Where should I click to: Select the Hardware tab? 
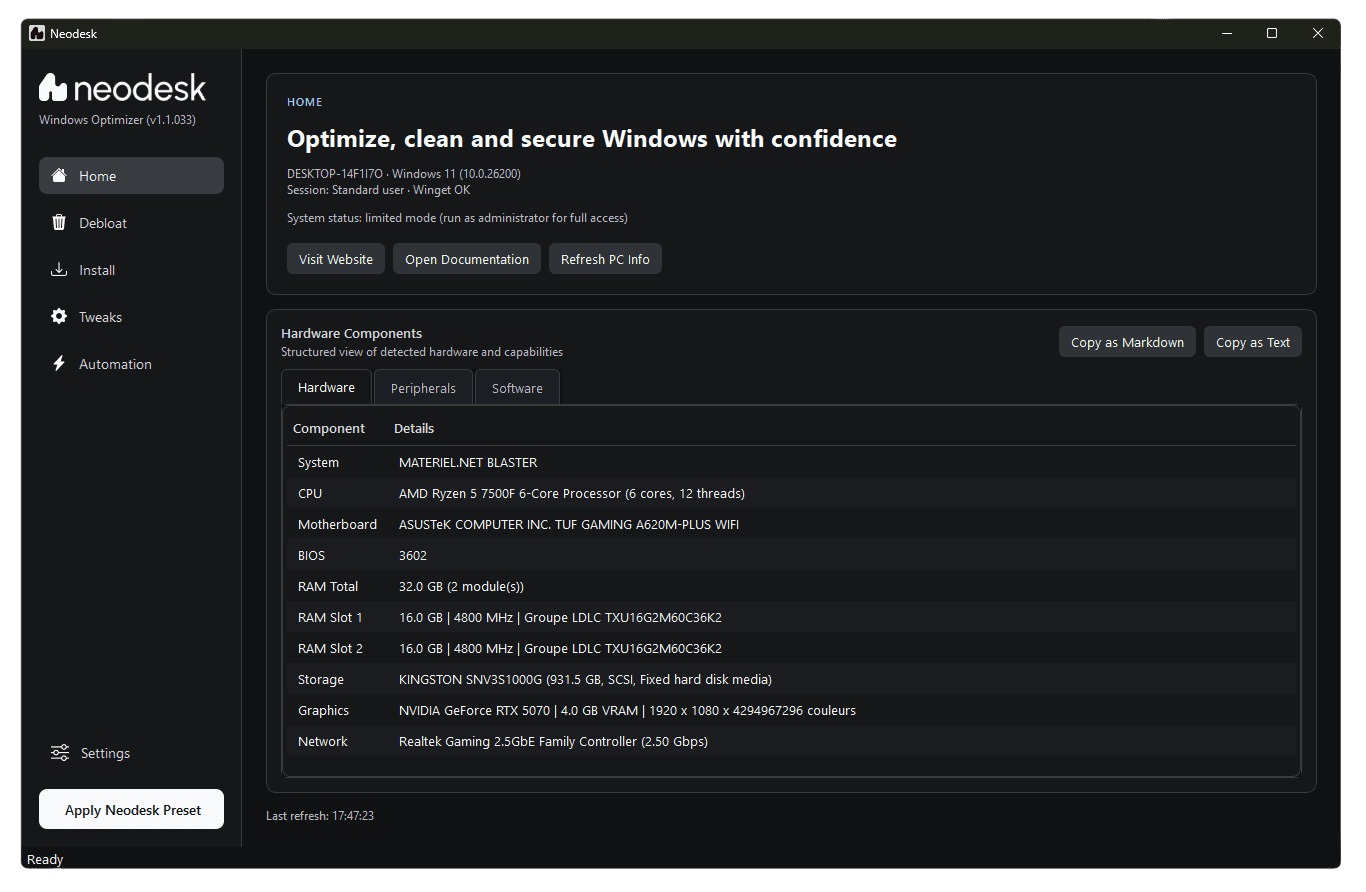click(326, 387)
